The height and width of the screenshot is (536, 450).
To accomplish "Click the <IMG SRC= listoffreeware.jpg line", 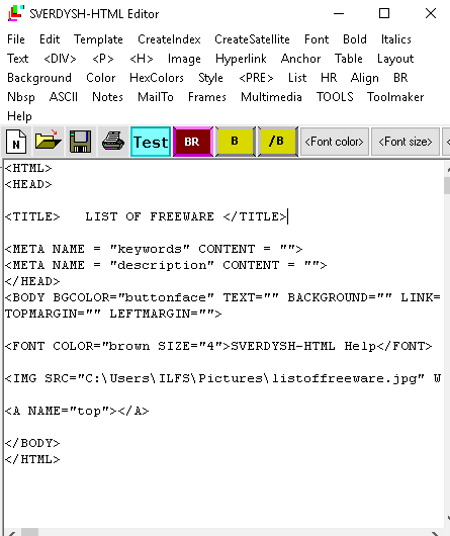I will 223,378.
